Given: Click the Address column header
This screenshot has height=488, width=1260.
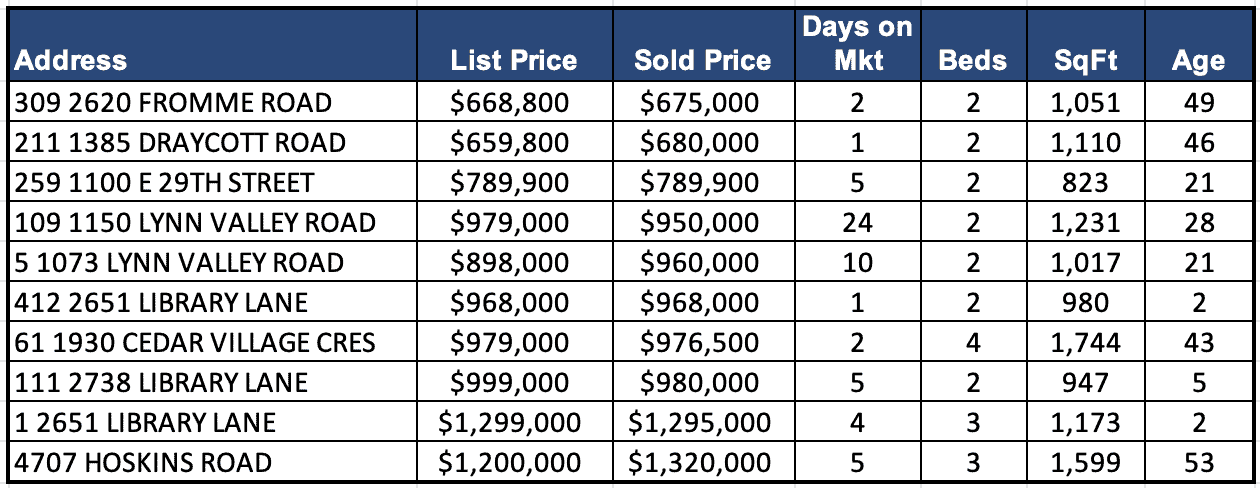Looking at the screenshot, I should (72, 60).
